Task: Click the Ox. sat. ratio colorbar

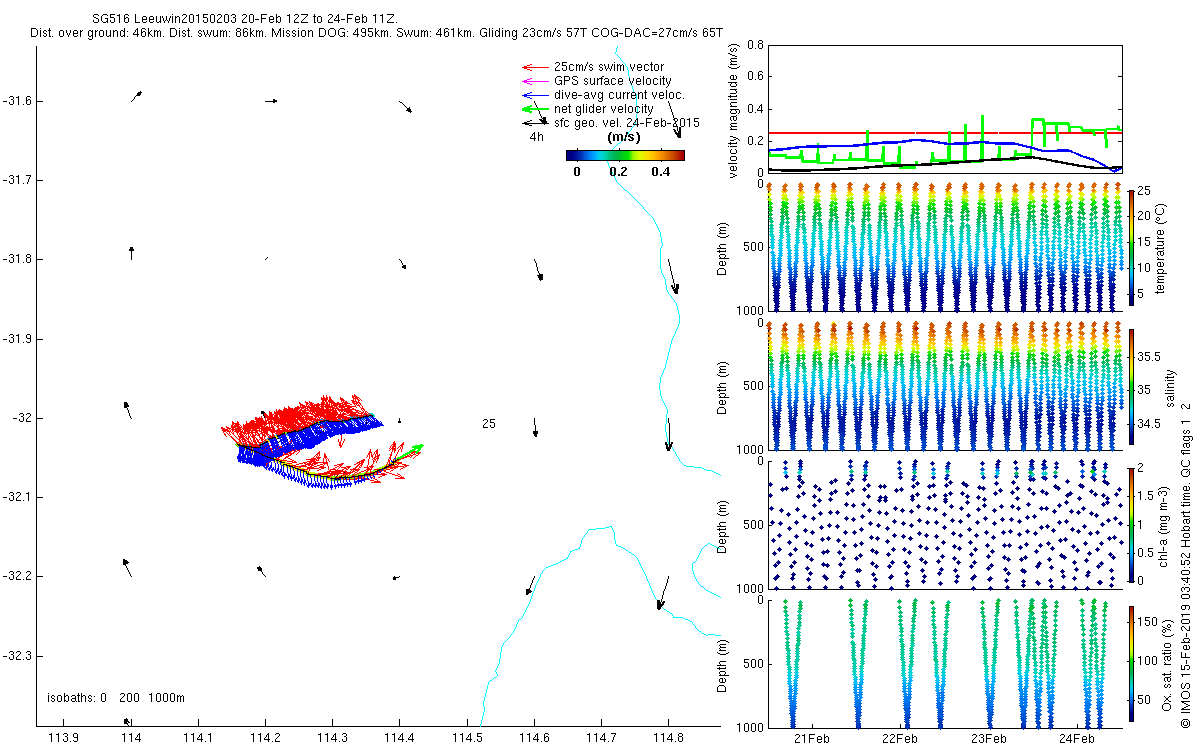Action: pos(1131,665)
